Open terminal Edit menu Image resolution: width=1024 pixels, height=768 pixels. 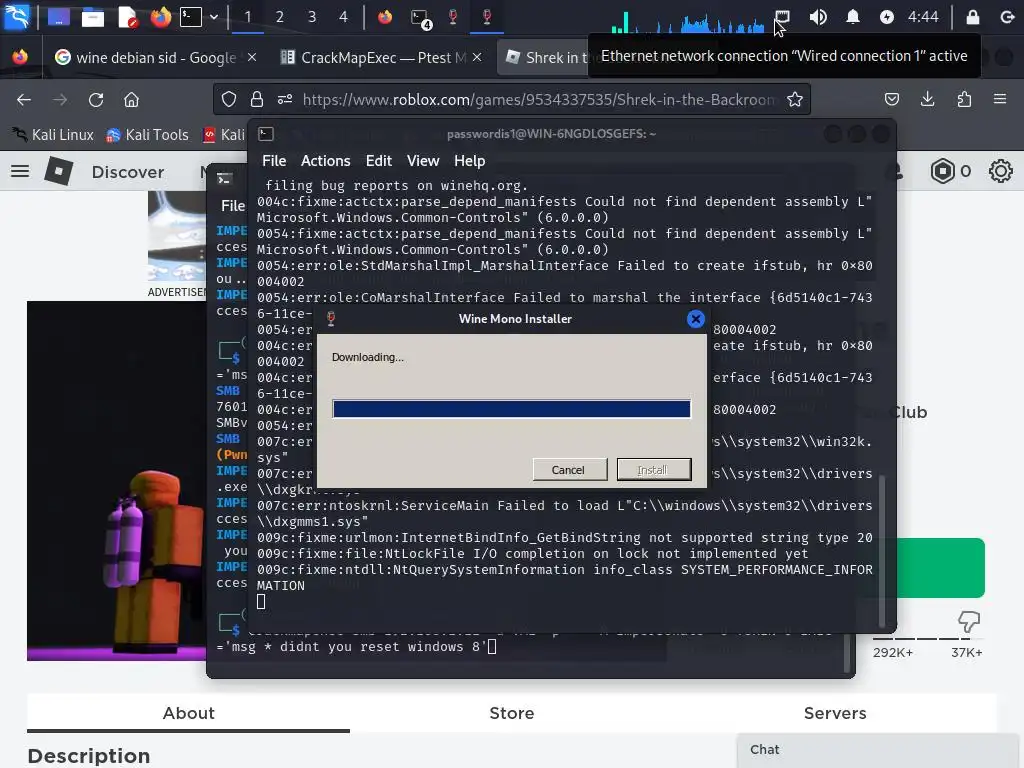[379, 161]
